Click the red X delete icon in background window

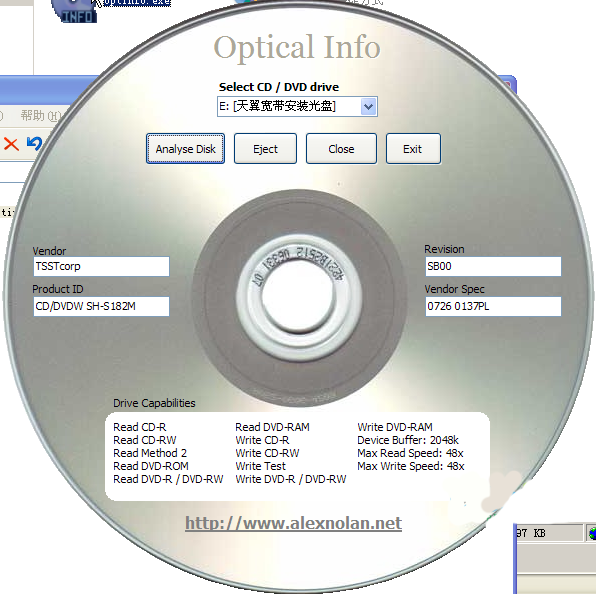(x=11, y=144)
